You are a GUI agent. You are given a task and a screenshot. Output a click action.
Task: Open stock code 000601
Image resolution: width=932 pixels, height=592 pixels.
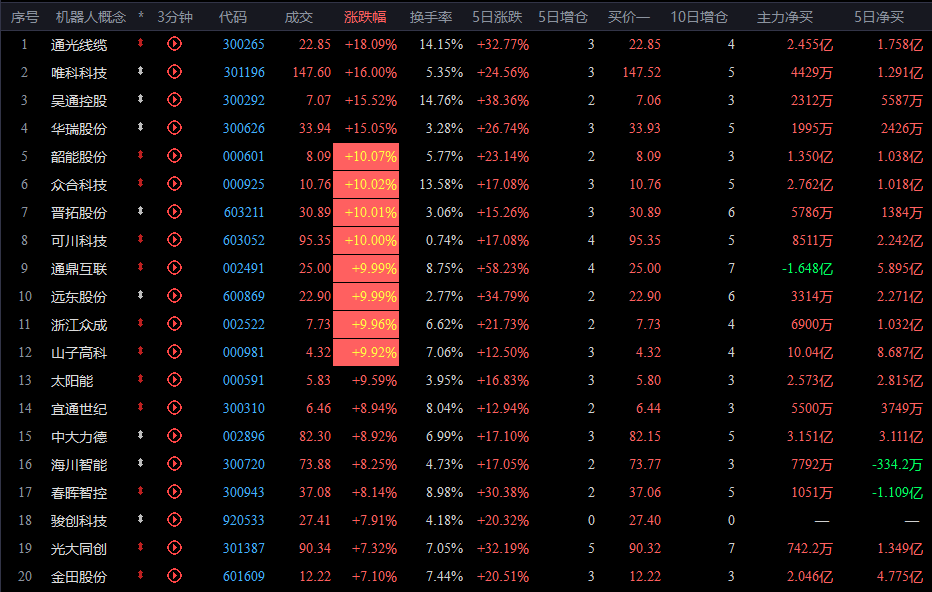pos(244,156)
